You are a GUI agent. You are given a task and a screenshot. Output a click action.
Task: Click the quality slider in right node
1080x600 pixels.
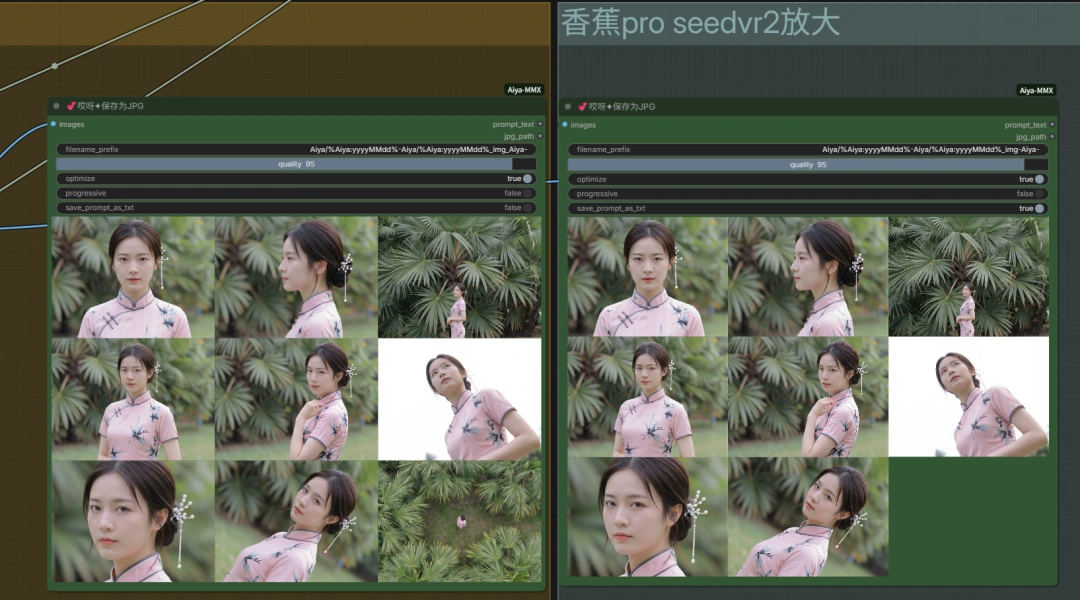808,164
